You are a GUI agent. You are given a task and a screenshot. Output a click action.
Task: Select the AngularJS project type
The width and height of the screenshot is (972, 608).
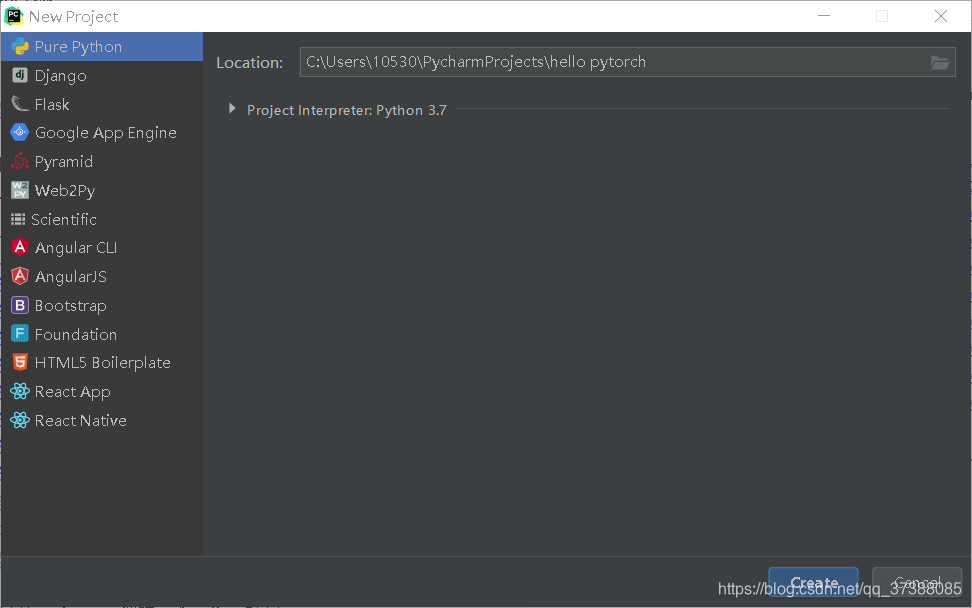(x=102, y=276)
